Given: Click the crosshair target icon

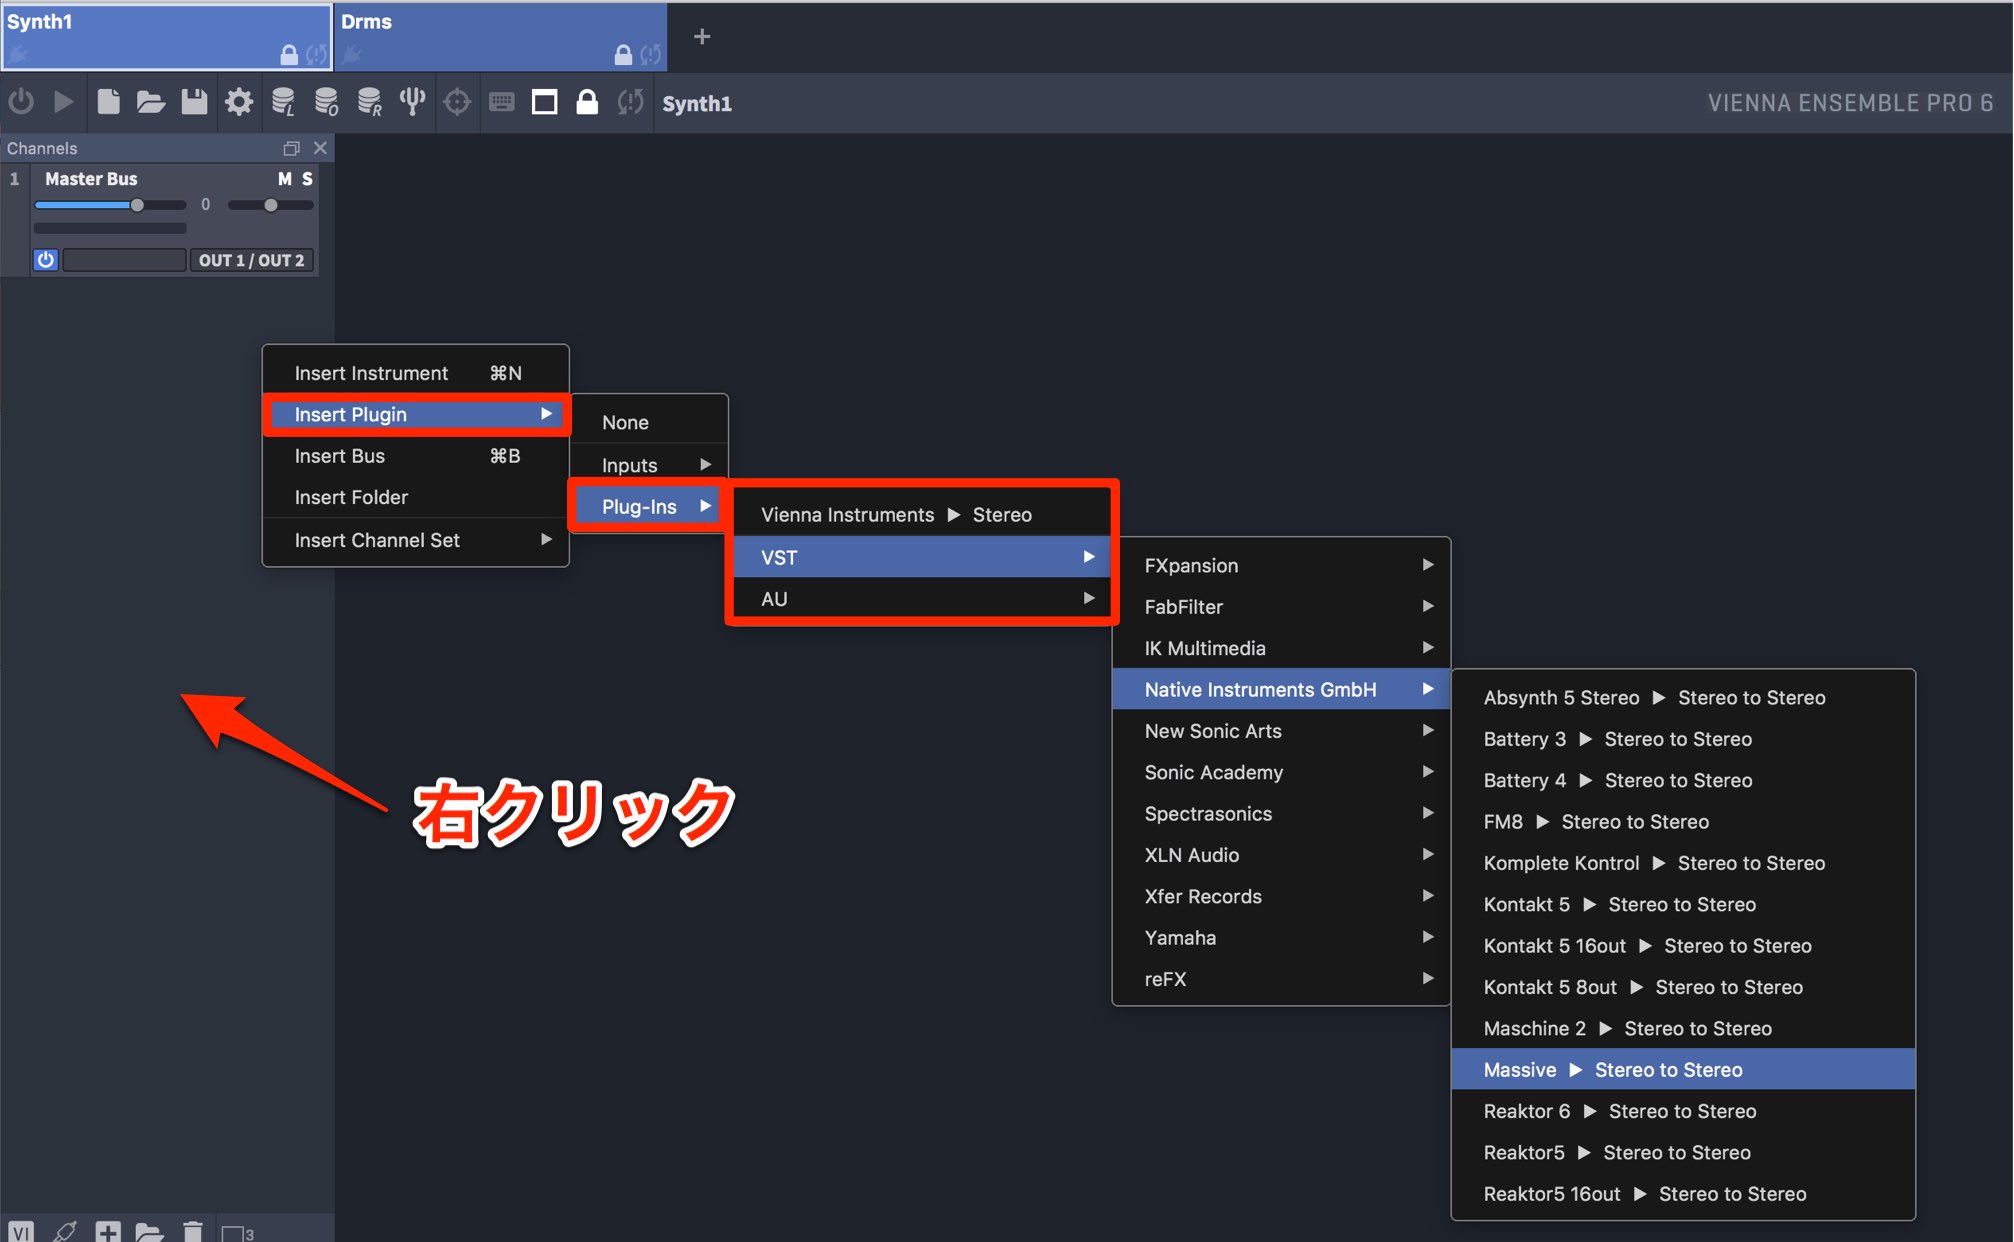Looking at the screenshot, I should coord(457,102).
